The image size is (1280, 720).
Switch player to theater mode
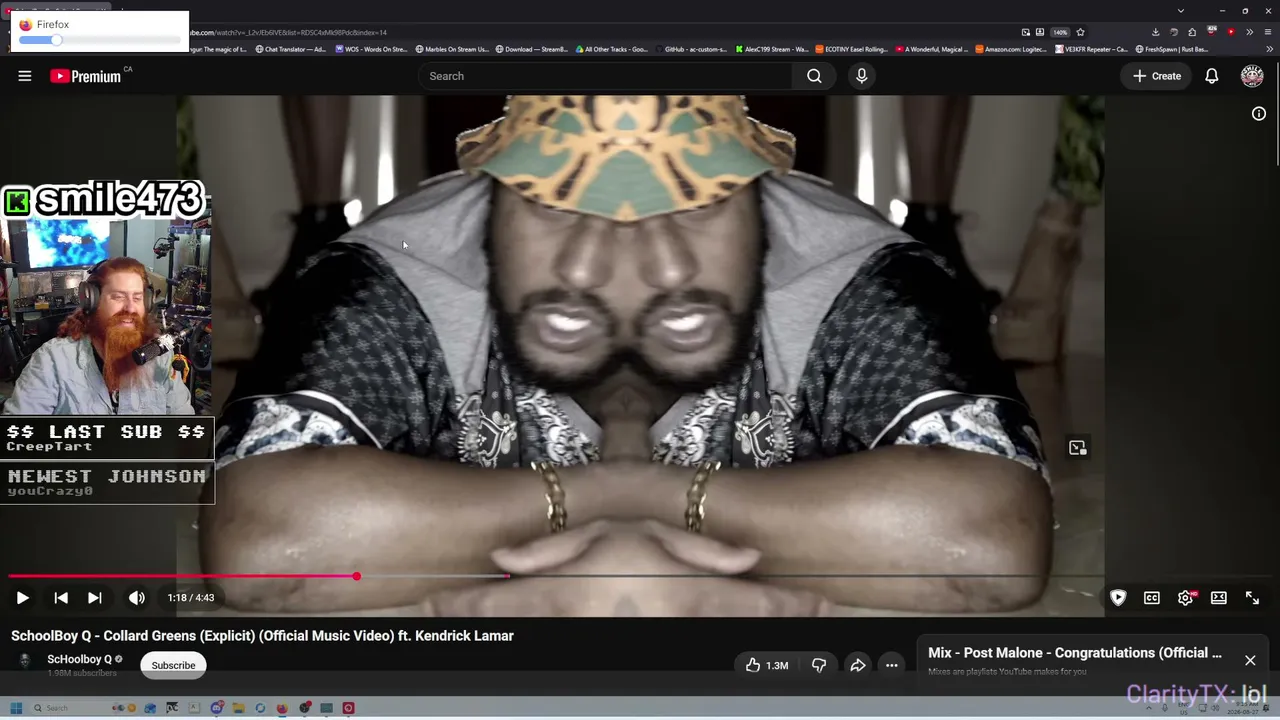click(x=1219, y=598)
